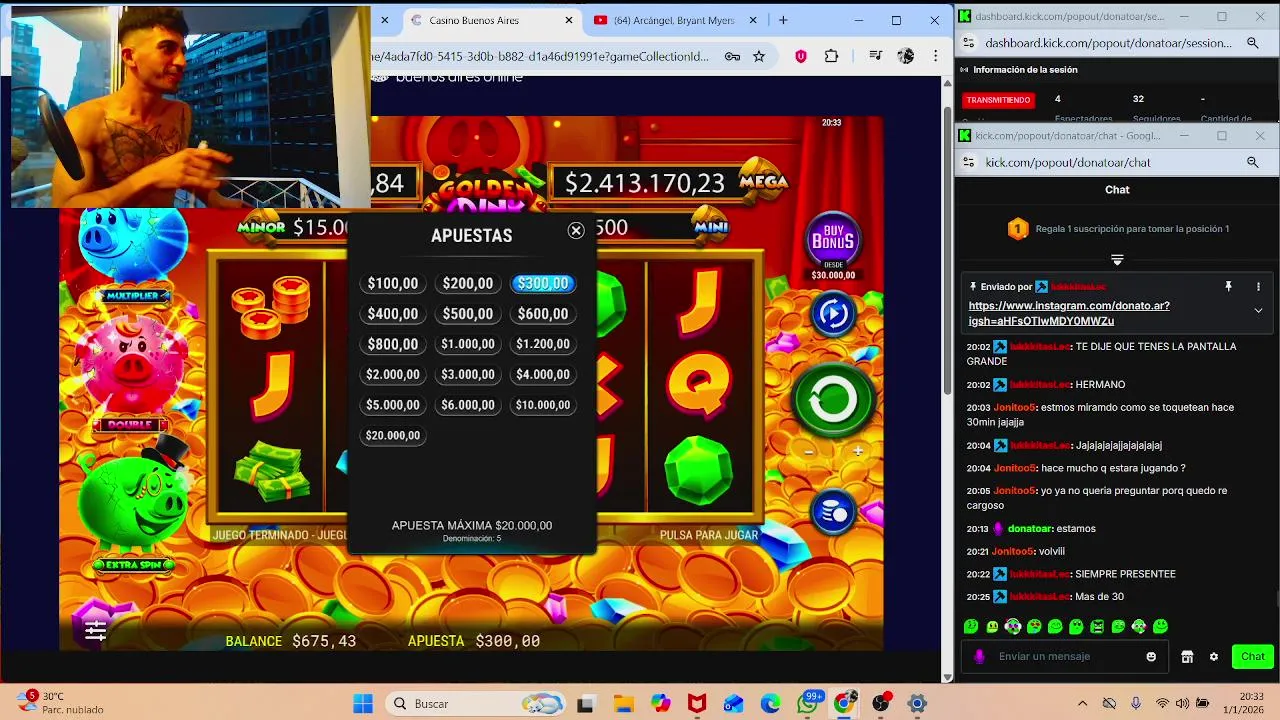The height and width of the screenshot is (720, 1280).
Task: Open WhatsApp from the taskbar
Action: click(807, 704)
